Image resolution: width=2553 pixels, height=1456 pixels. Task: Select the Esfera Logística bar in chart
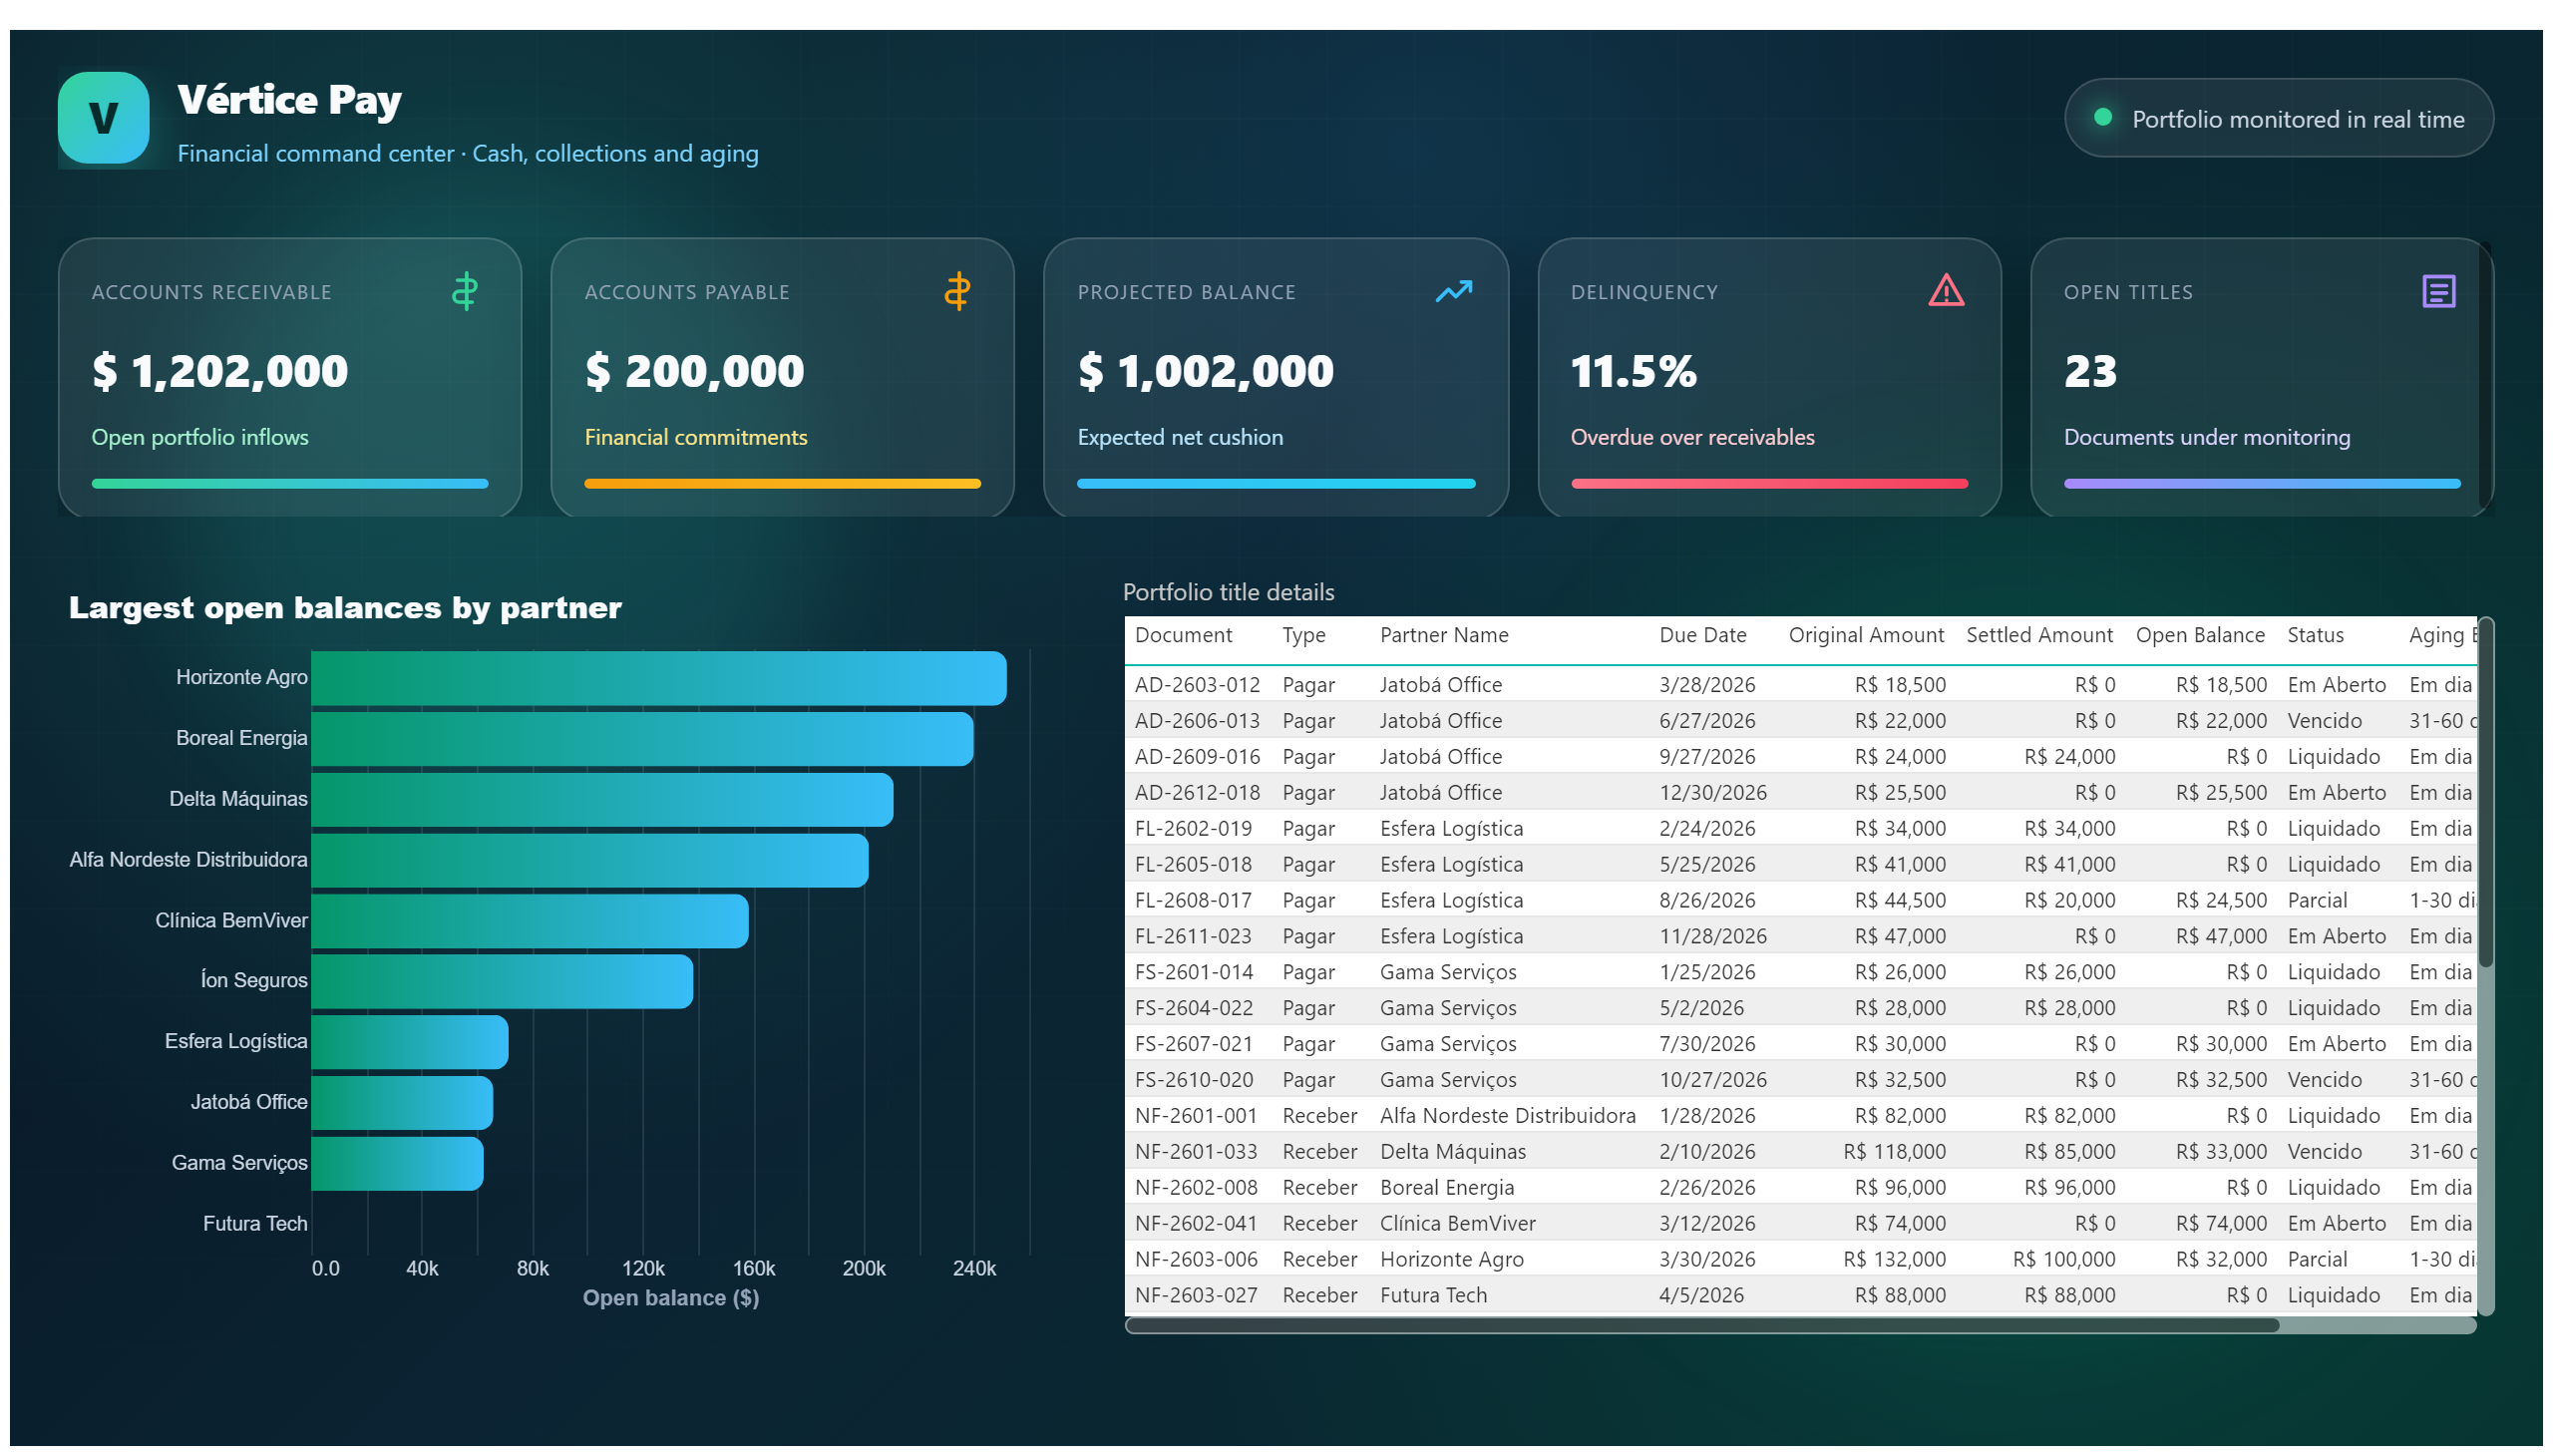[410, 1042]
